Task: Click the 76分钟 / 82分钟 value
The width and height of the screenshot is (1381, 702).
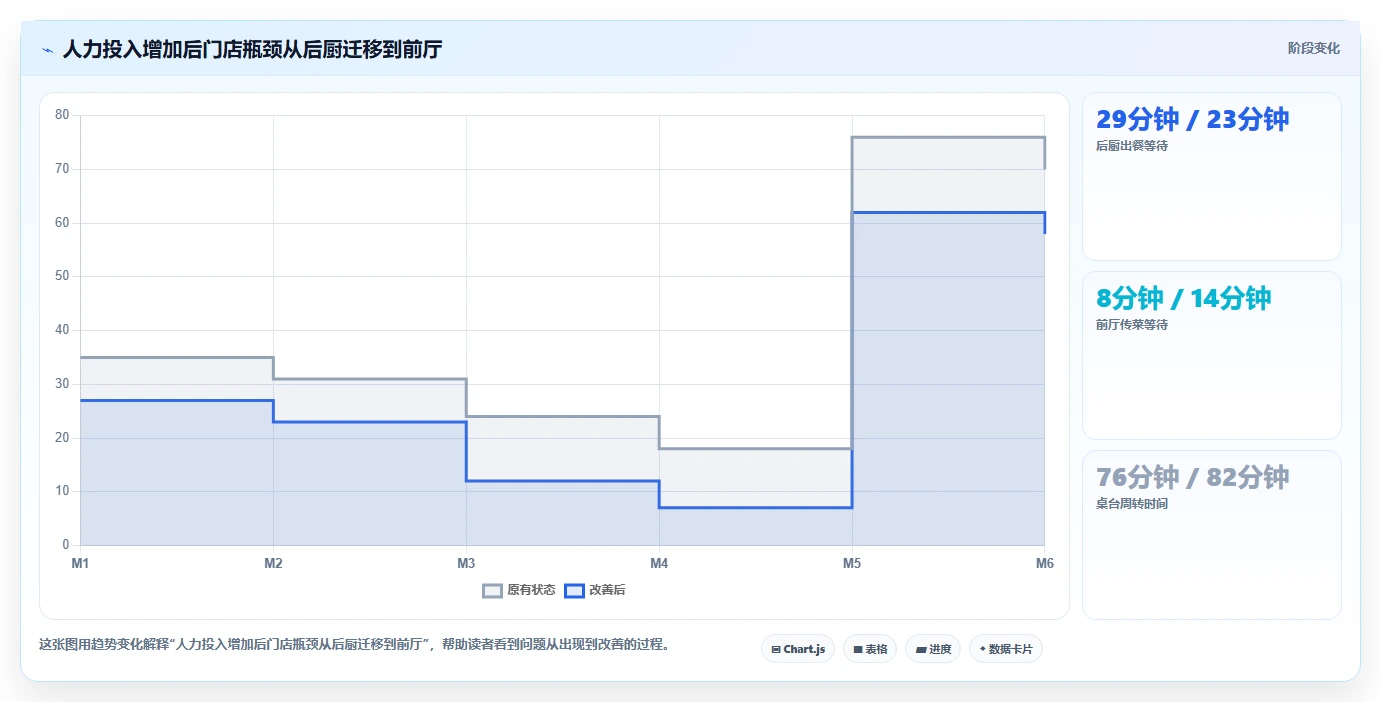Action: tap(1192, 477)
